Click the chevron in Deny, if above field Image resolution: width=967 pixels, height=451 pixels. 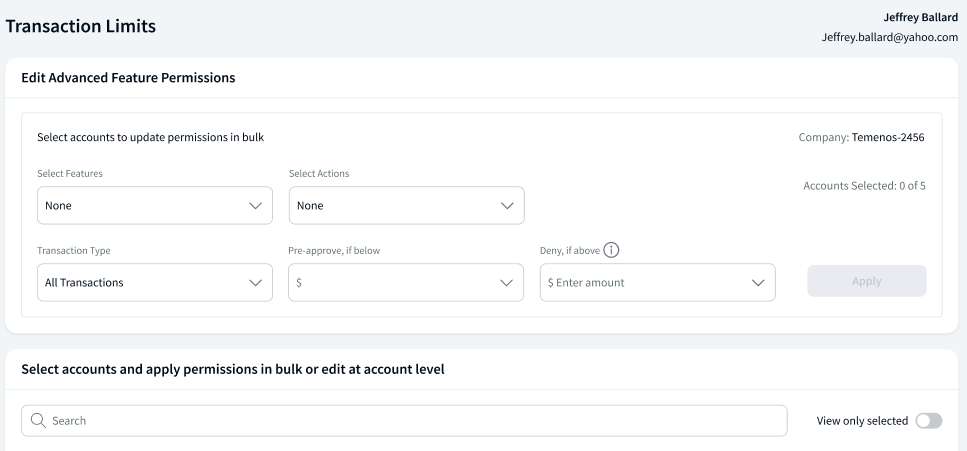tap(758, 283)
